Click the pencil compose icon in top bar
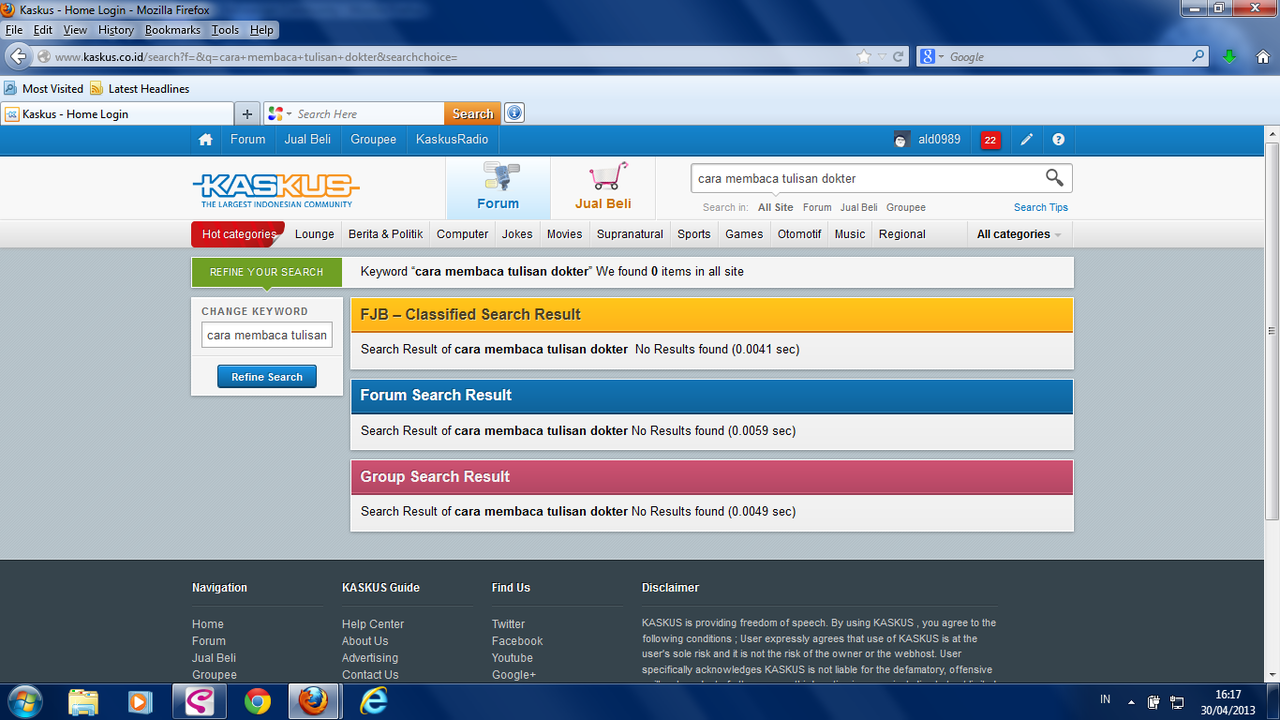 [x=1026, y=140]
